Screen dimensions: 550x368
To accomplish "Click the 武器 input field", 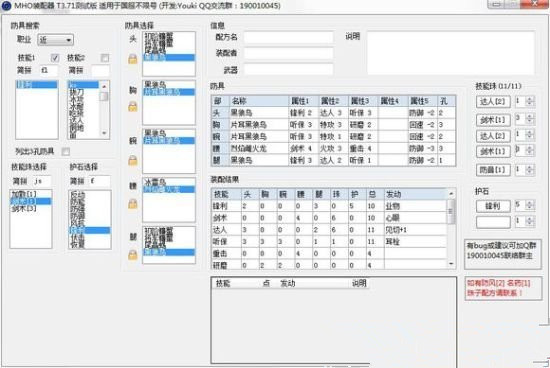I will pyautogui.click(x=288, y=69).
